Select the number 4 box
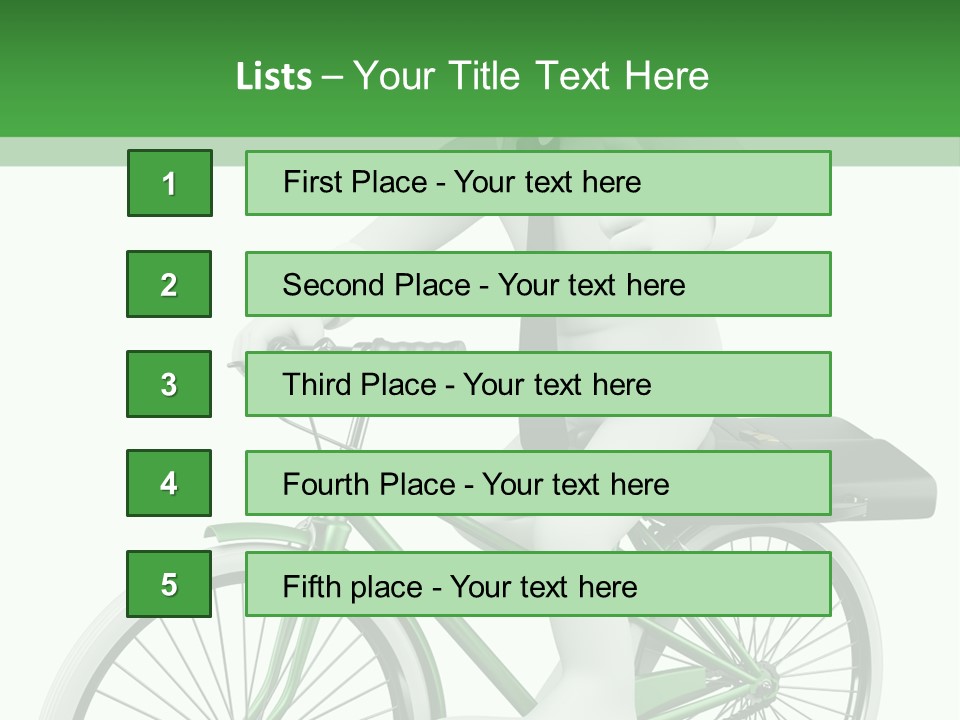The width and height of the screenshot is (960, 720). click(x=169, y=483)
